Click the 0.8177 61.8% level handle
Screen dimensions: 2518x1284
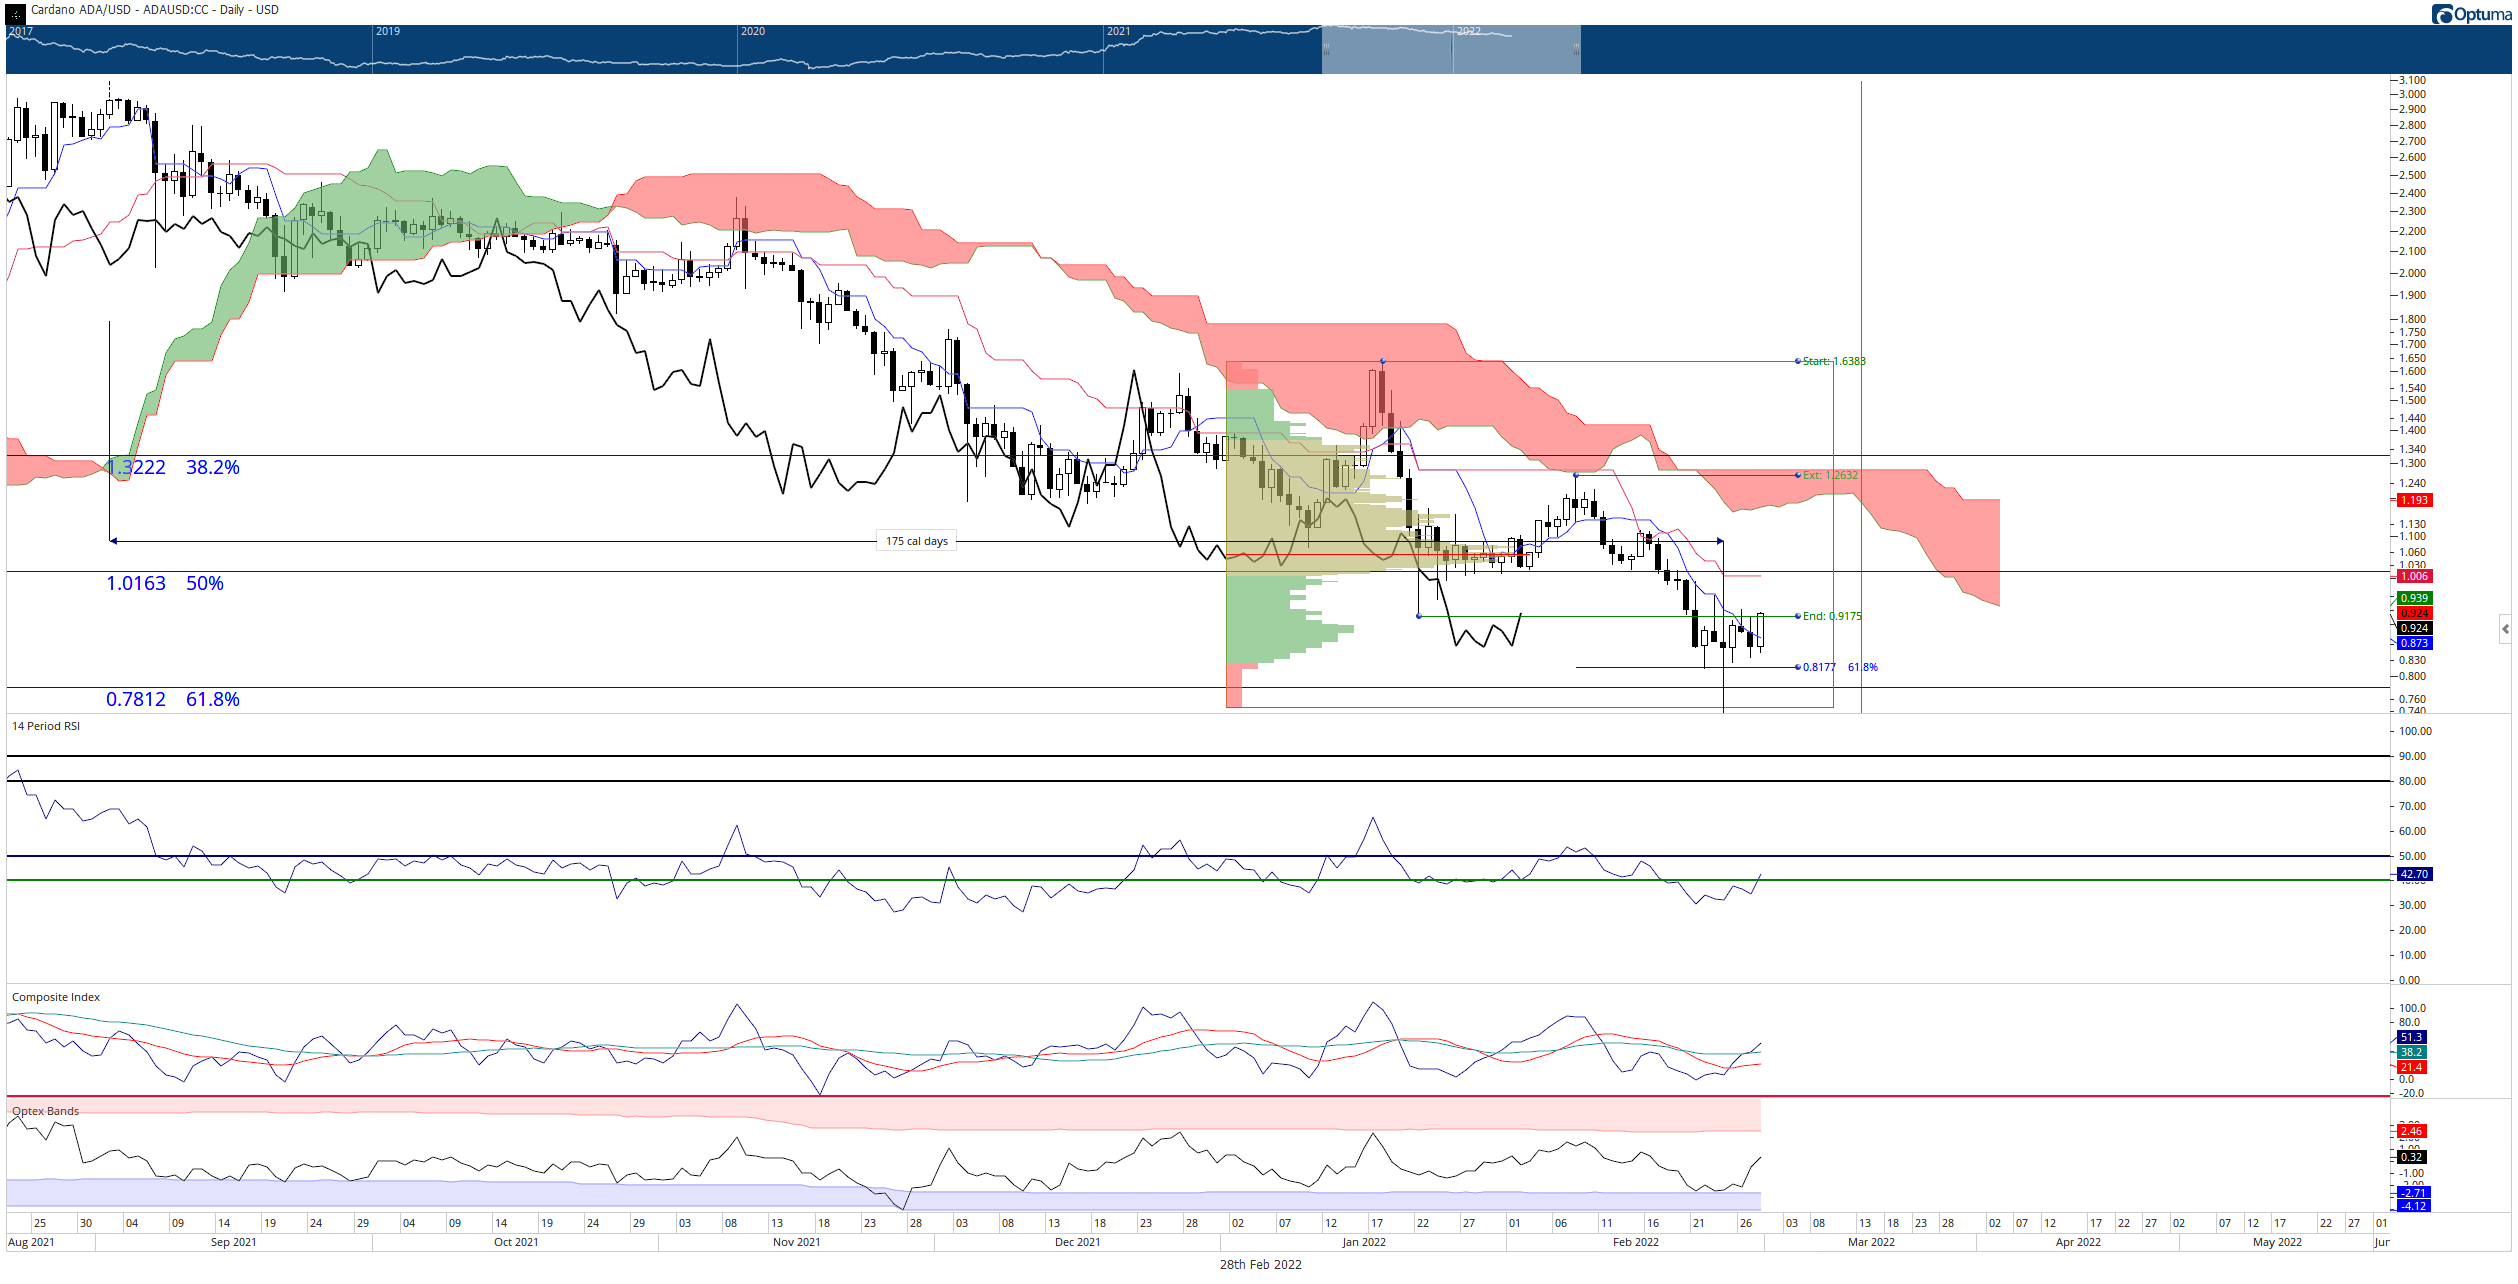(x=1798, y=667)
